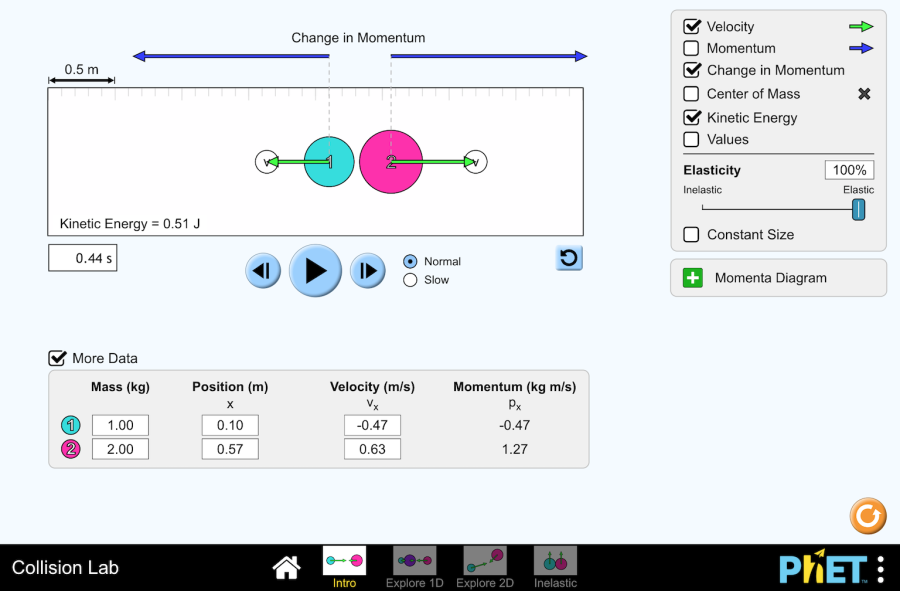Click the orange reset all button
The height and width of the screenshot is (591, 900).
867,516
